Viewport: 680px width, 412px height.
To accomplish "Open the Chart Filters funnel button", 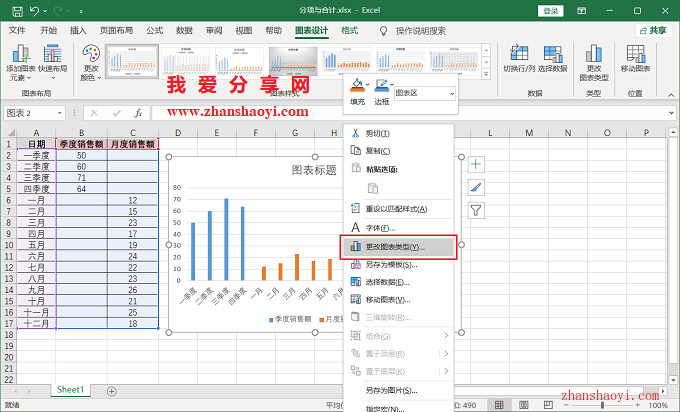I will click(476, 211).
